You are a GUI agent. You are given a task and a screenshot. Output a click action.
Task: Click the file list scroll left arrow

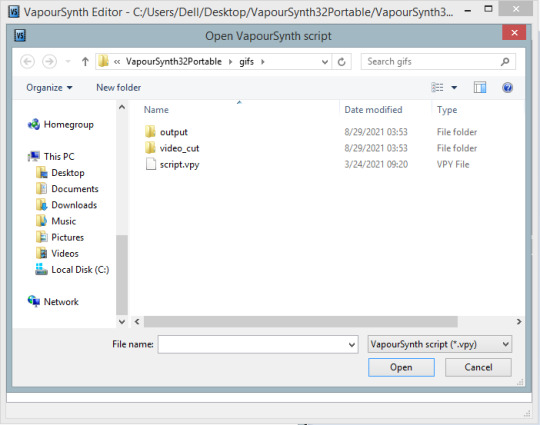[137, 322]
